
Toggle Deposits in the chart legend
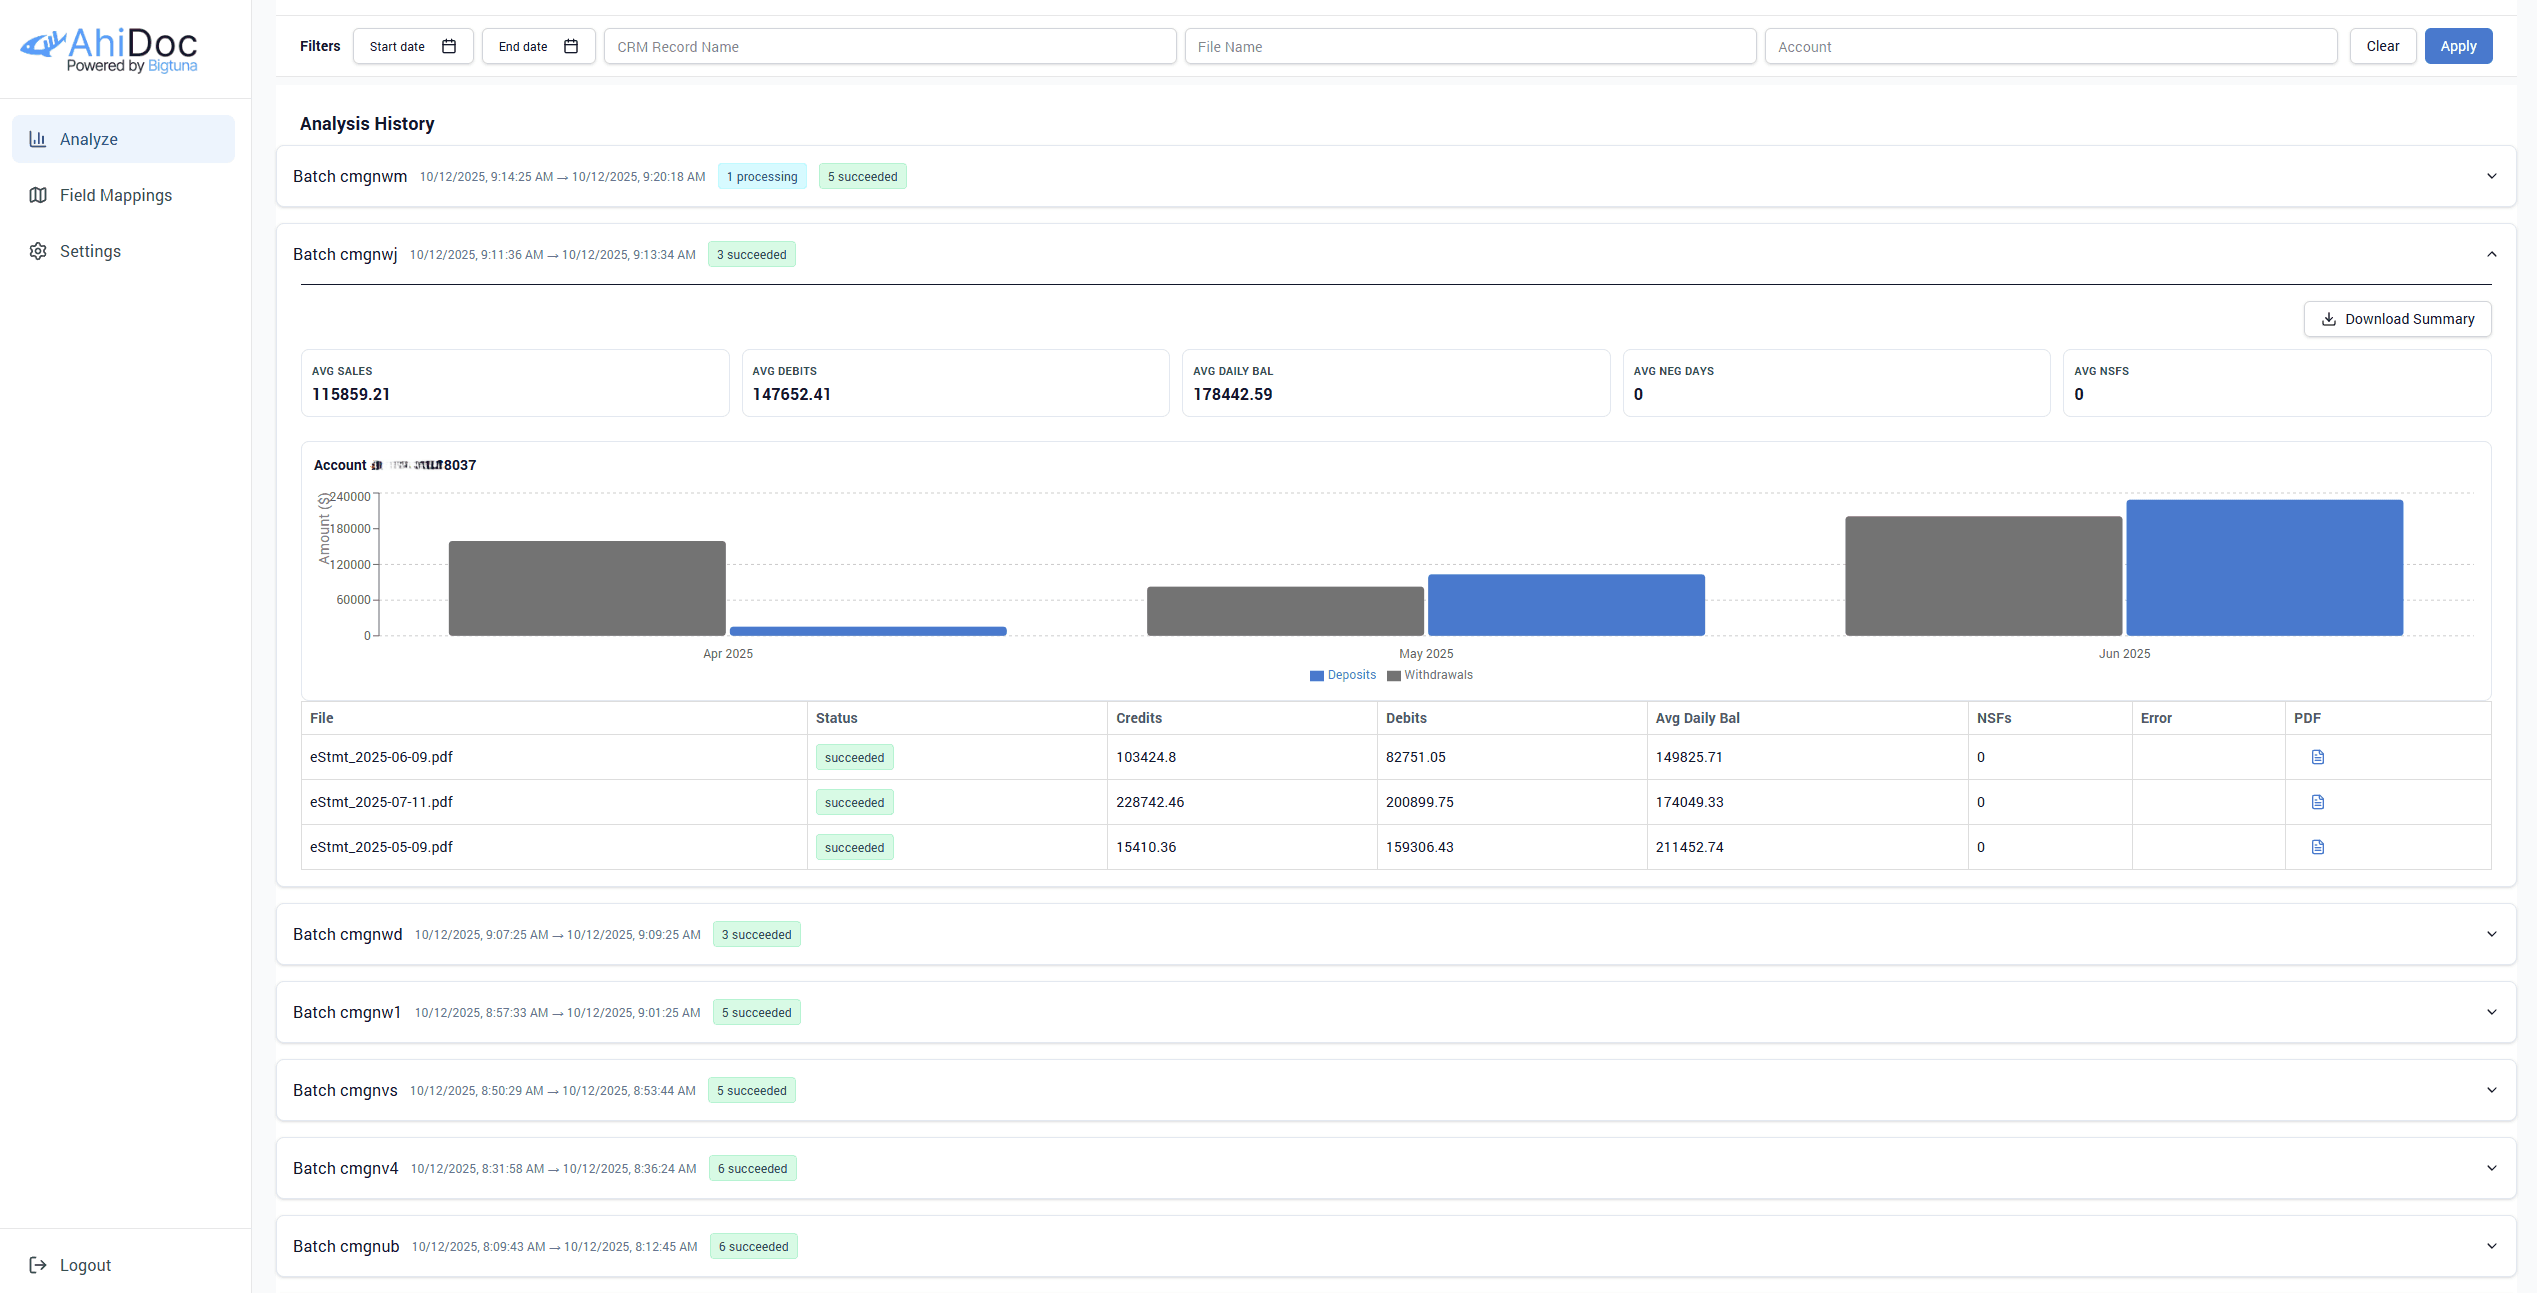1343,675
